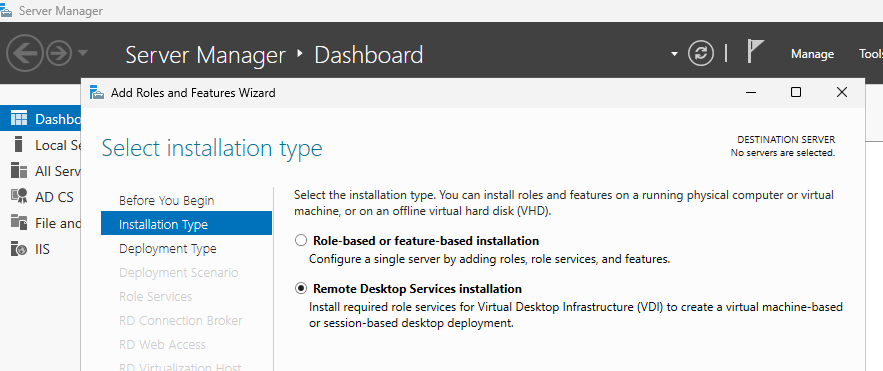Viewport: 883px width, 371px height.
Task: Click the RD Web Access step
Action: pos(162,344)
